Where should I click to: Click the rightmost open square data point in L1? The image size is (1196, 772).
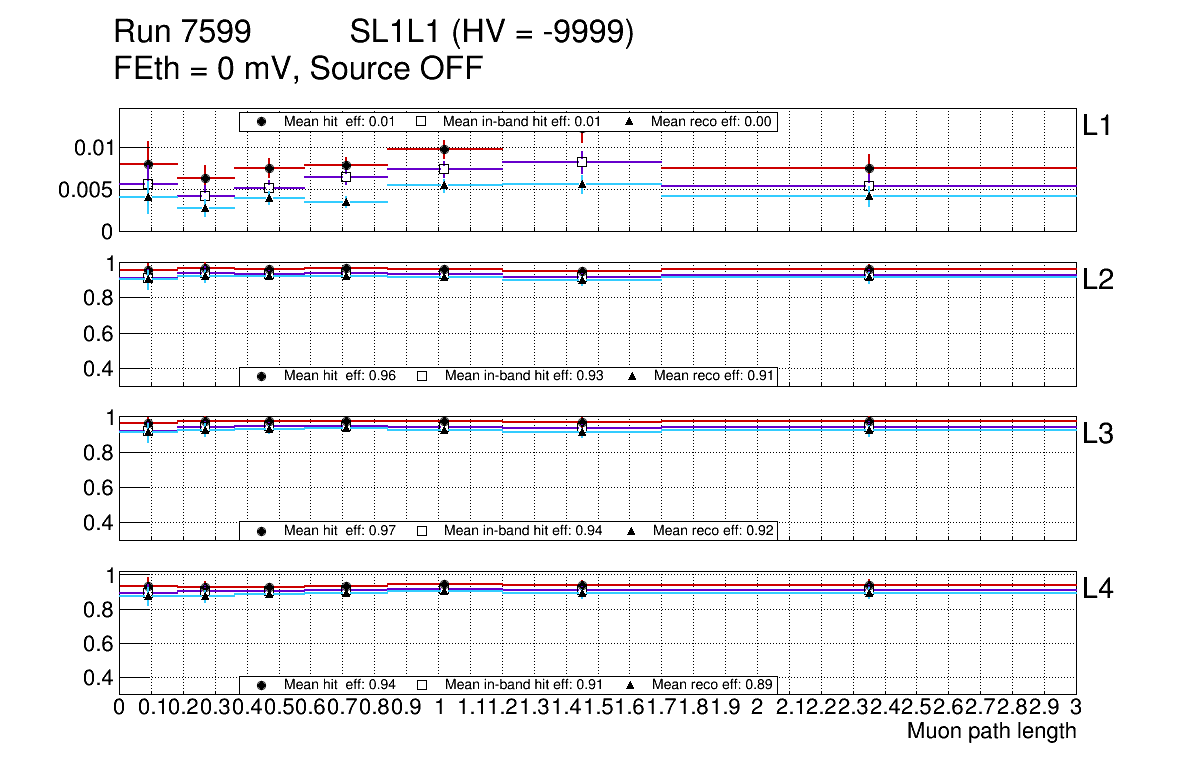pos(869,186)
